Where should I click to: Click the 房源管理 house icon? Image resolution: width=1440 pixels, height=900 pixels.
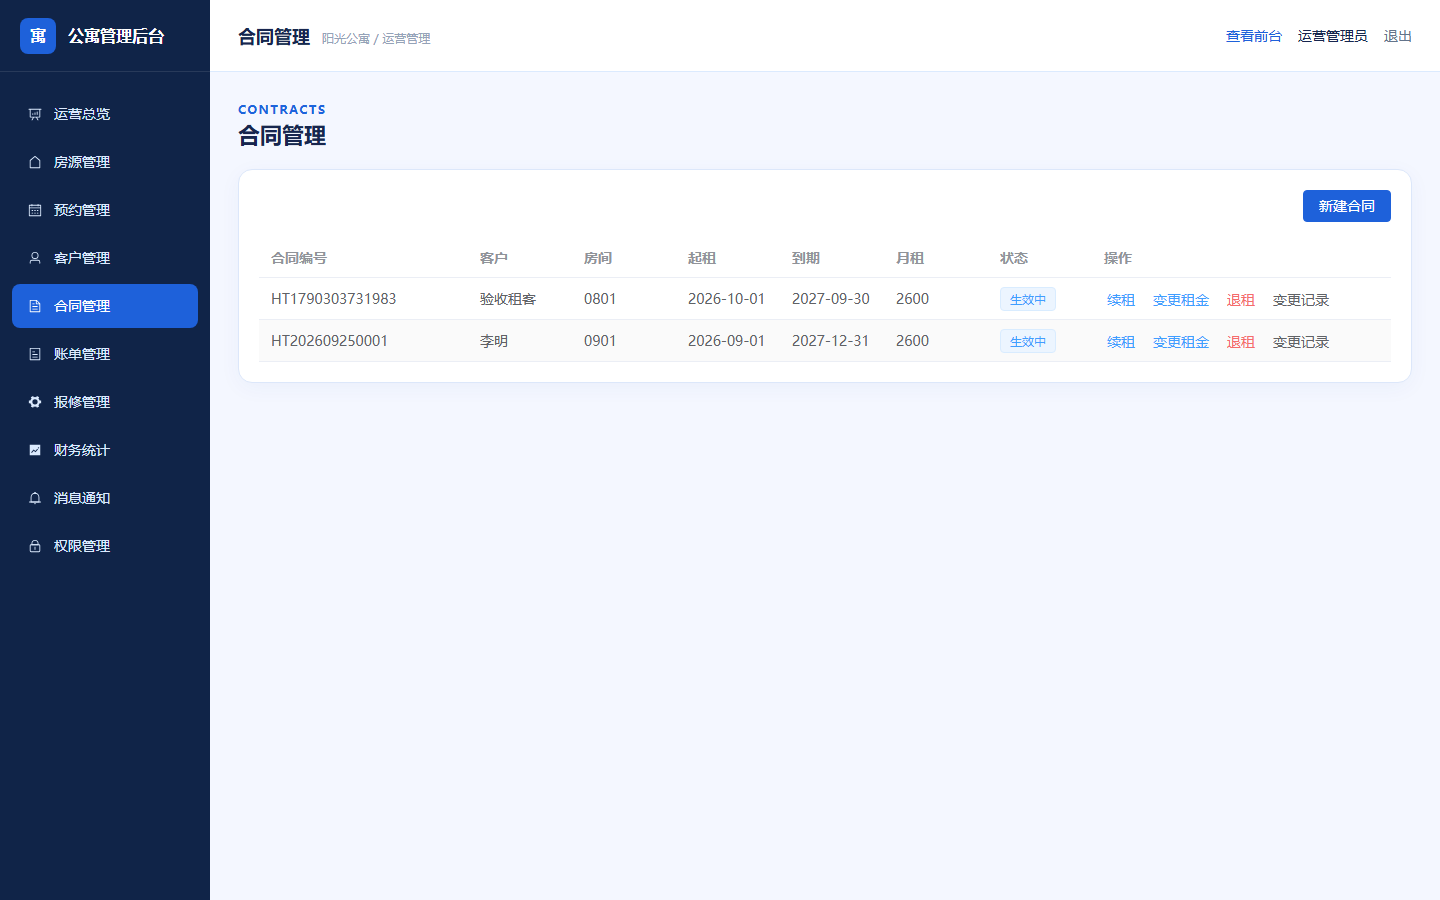click(35, 162)
